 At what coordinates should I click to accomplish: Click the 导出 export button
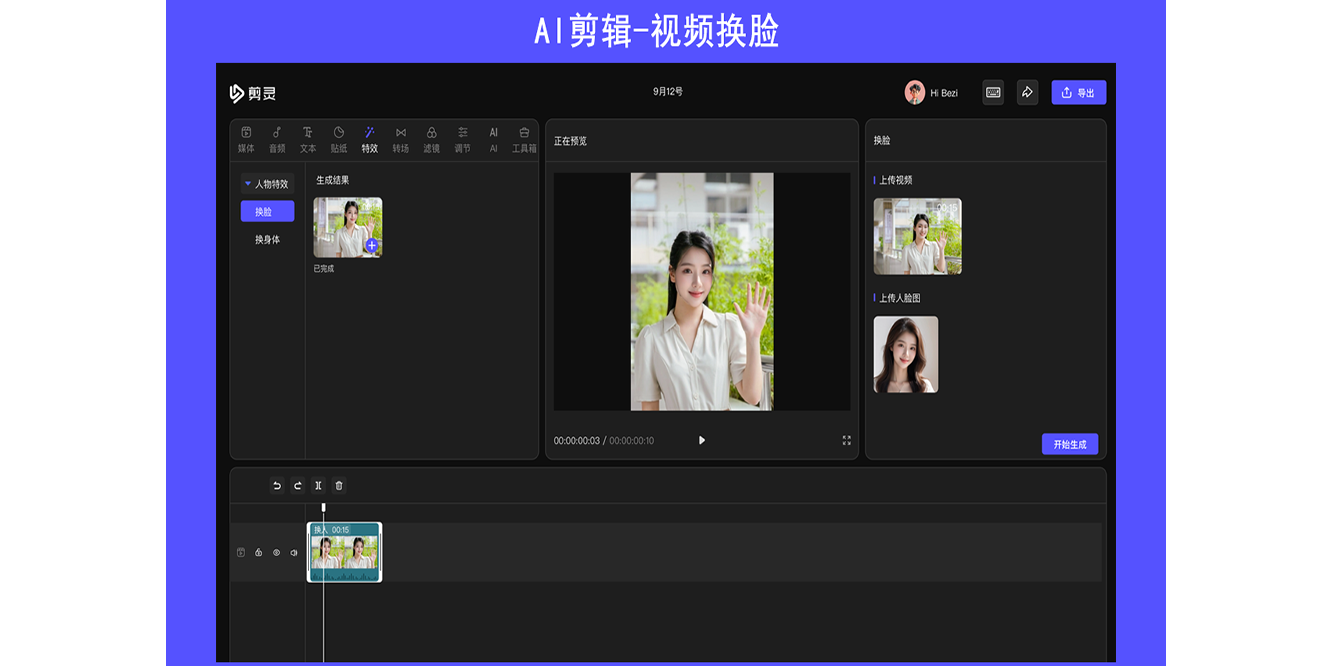[1078, 92]
